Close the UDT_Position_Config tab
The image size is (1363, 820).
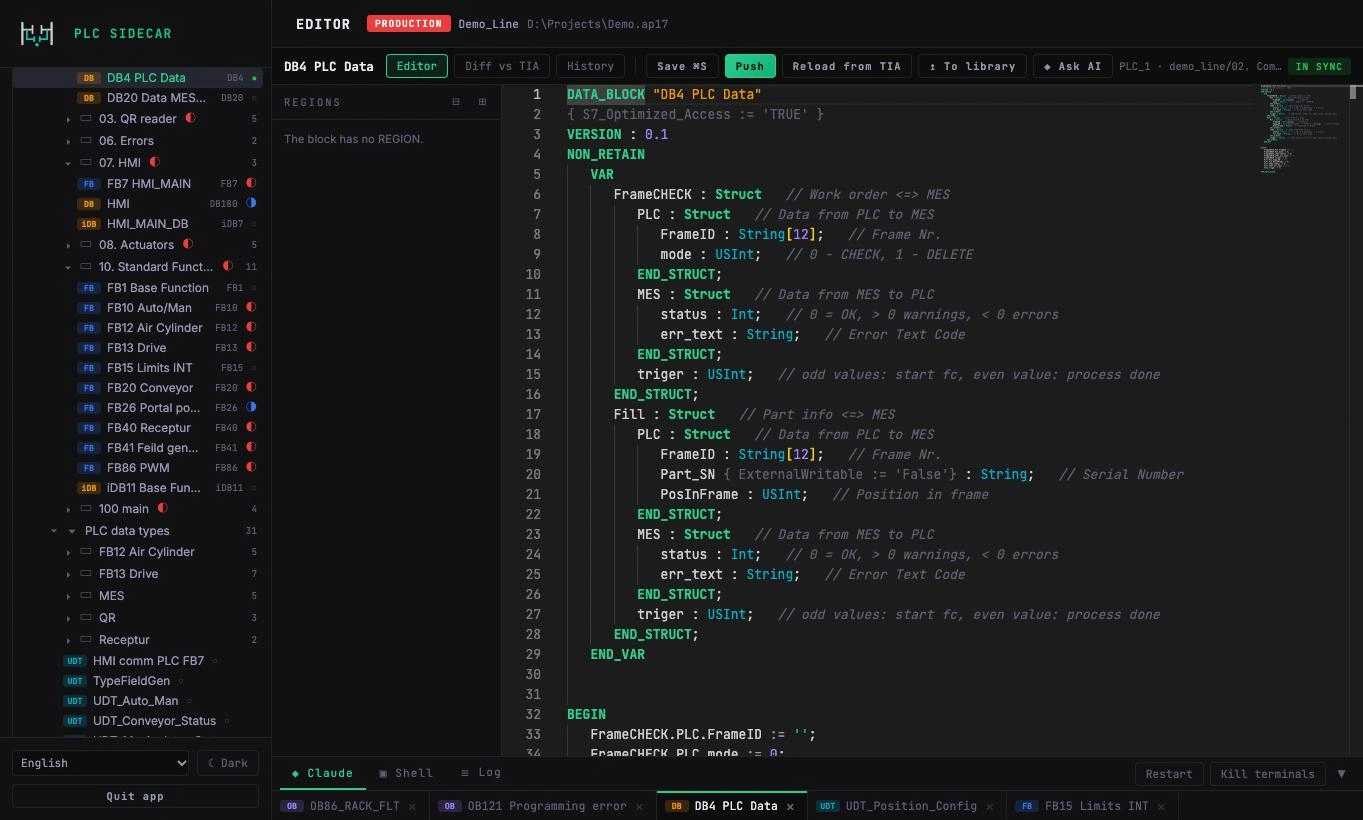coord(990,806)
